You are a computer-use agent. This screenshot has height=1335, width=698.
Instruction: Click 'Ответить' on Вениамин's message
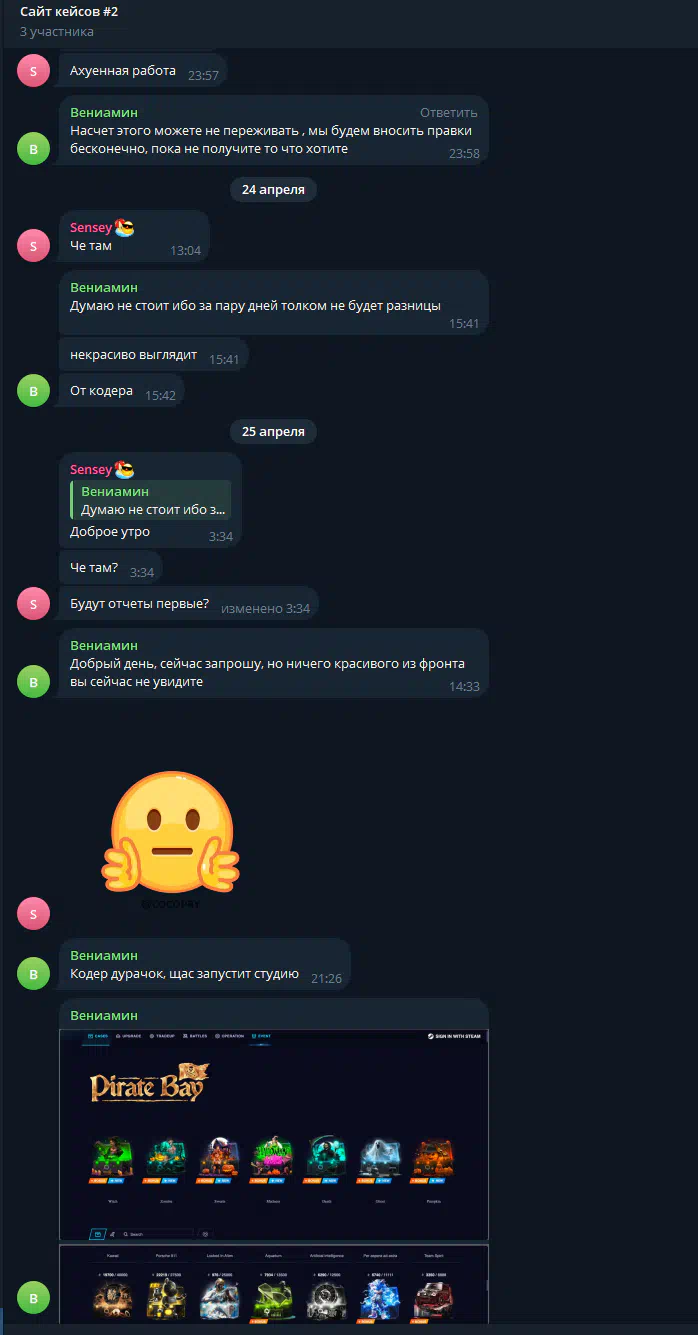tap(448, 112)
